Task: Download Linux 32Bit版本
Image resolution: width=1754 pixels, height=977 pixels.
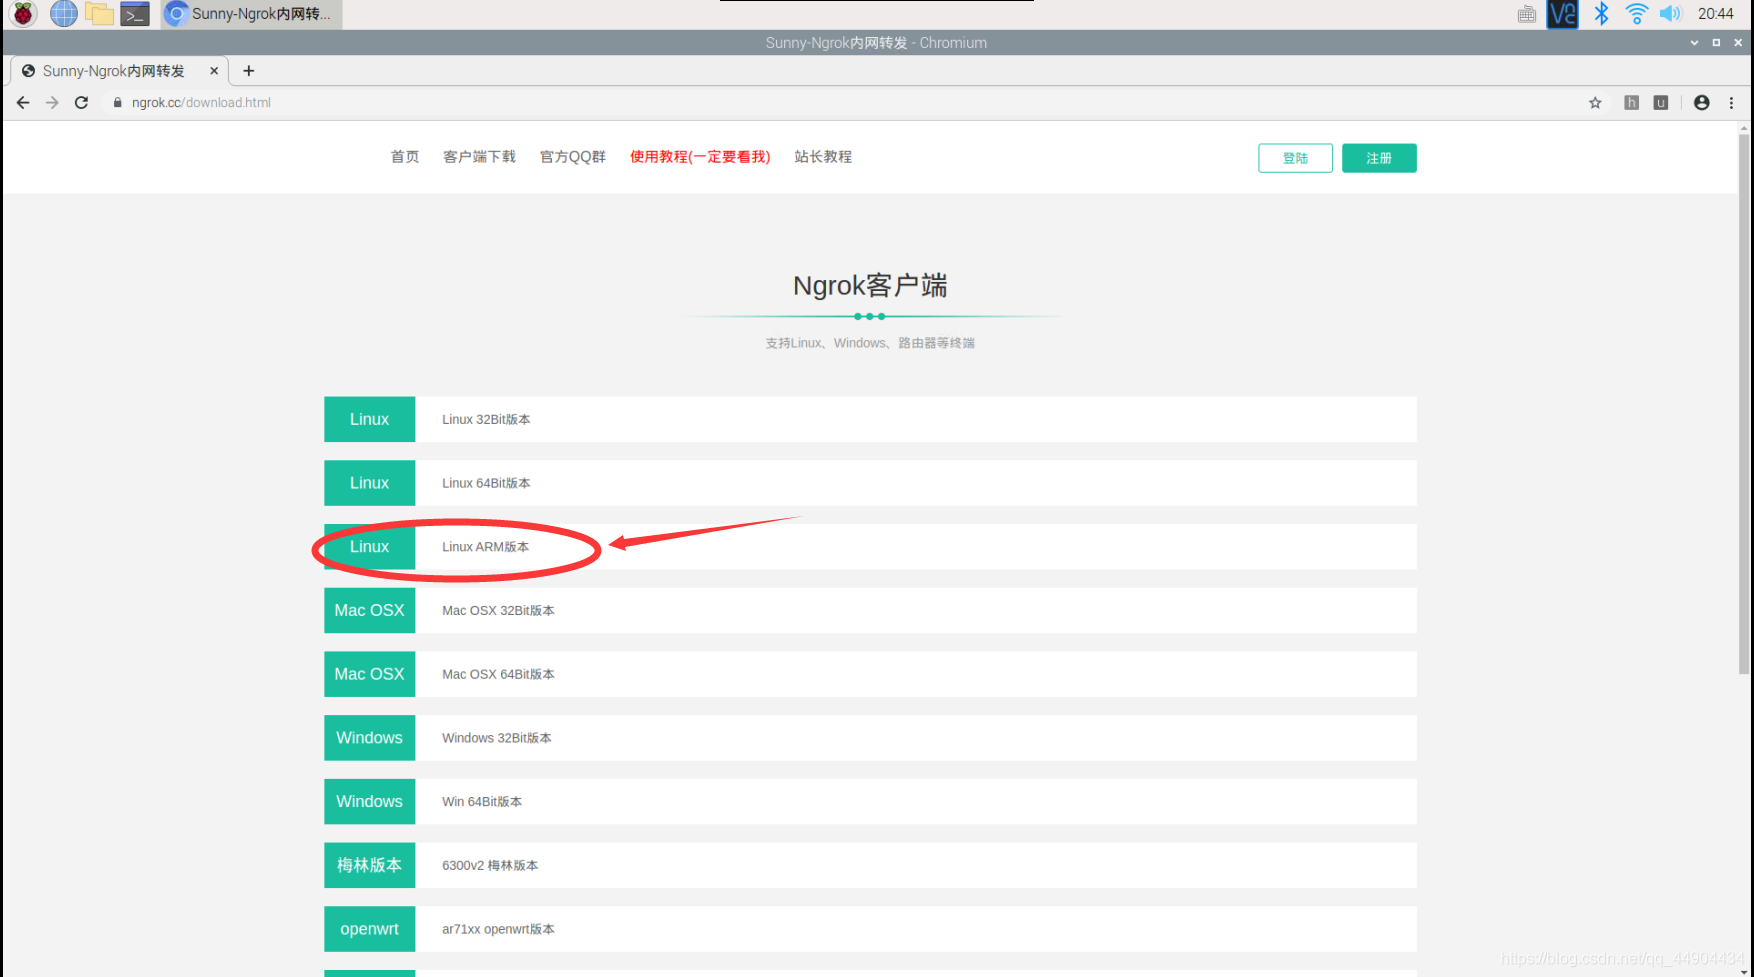Action: coord(486,419)
